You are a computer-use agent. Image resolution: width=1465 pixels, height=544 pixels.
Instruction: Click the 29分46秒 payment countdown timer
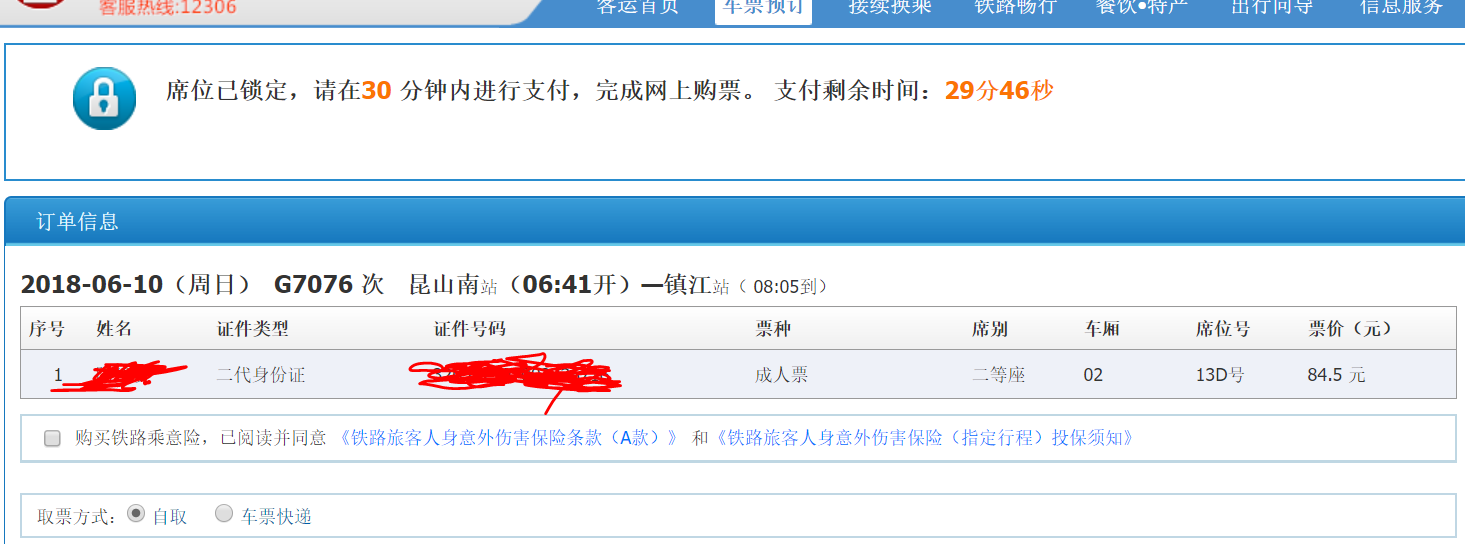[x=999, y=91]
